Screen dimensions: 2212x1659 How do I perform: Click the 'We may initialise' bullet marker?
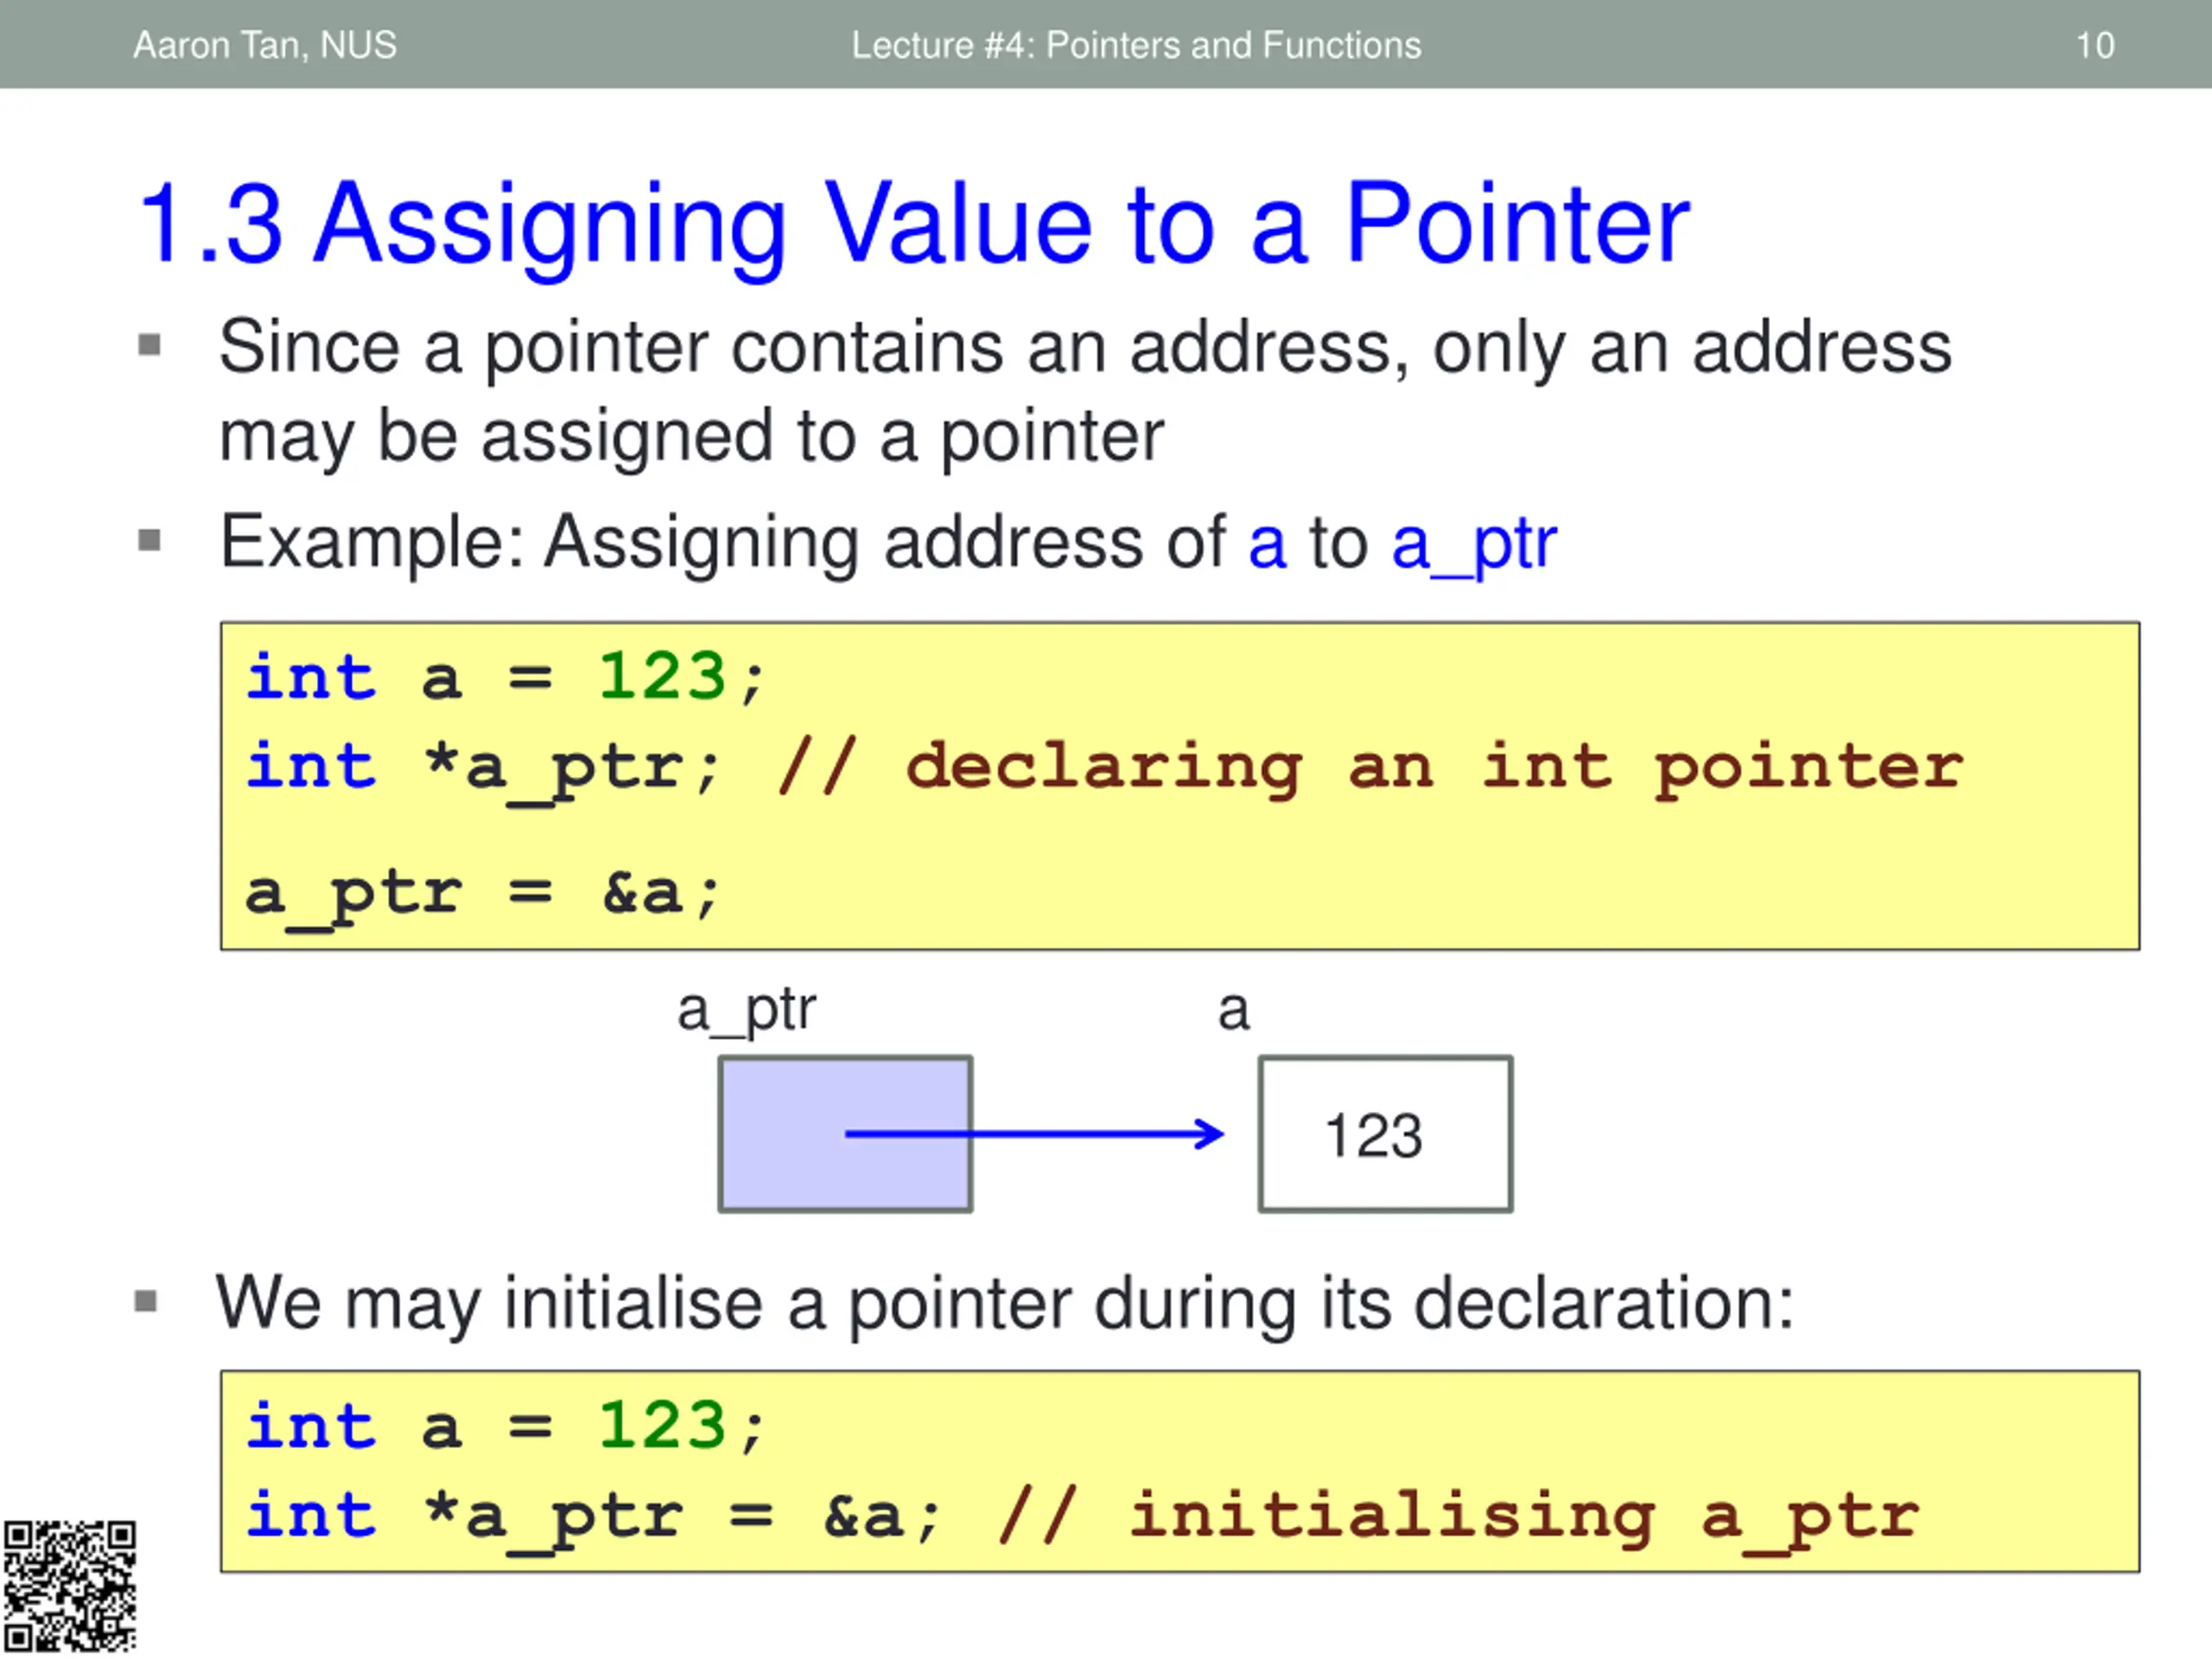[x=146, y=1301]
